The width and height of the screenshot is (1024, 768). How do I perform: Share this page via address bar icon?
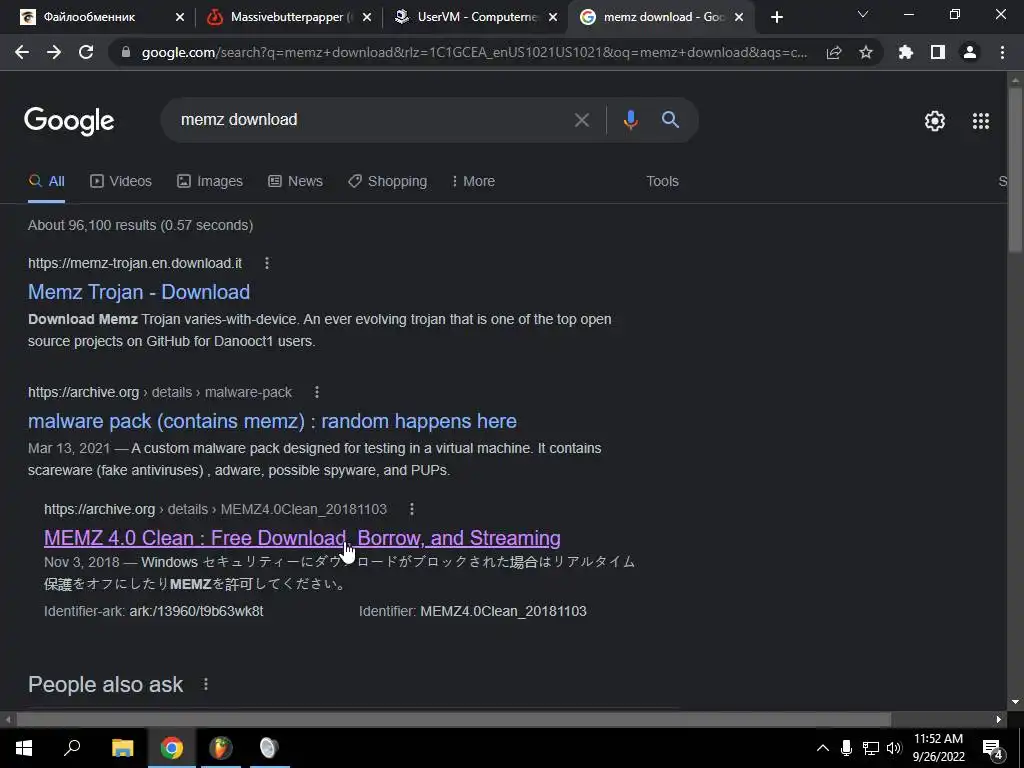pos(834,53)
